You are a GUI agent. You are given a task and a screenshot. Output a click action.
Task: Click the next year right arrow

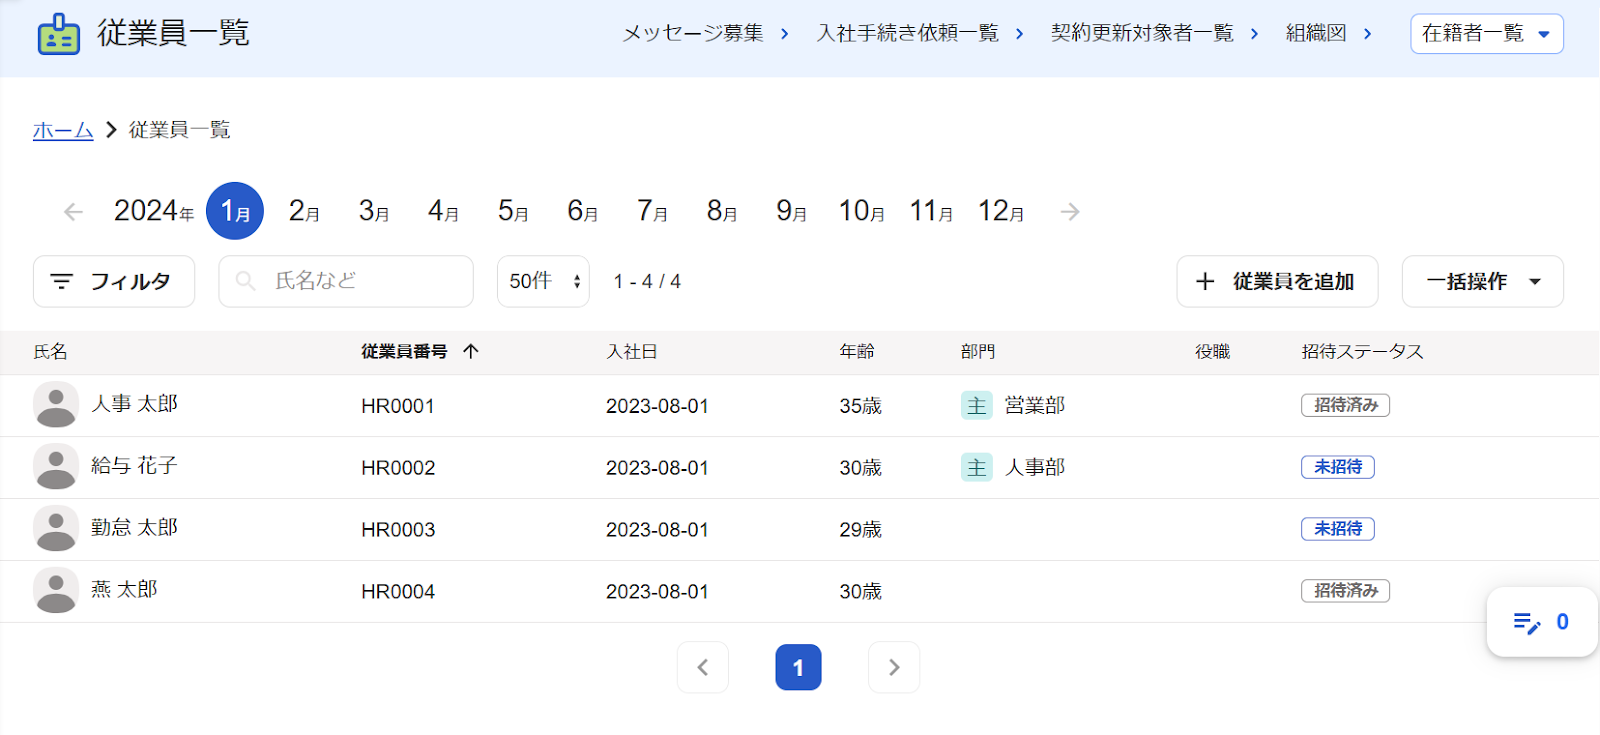1070,212
